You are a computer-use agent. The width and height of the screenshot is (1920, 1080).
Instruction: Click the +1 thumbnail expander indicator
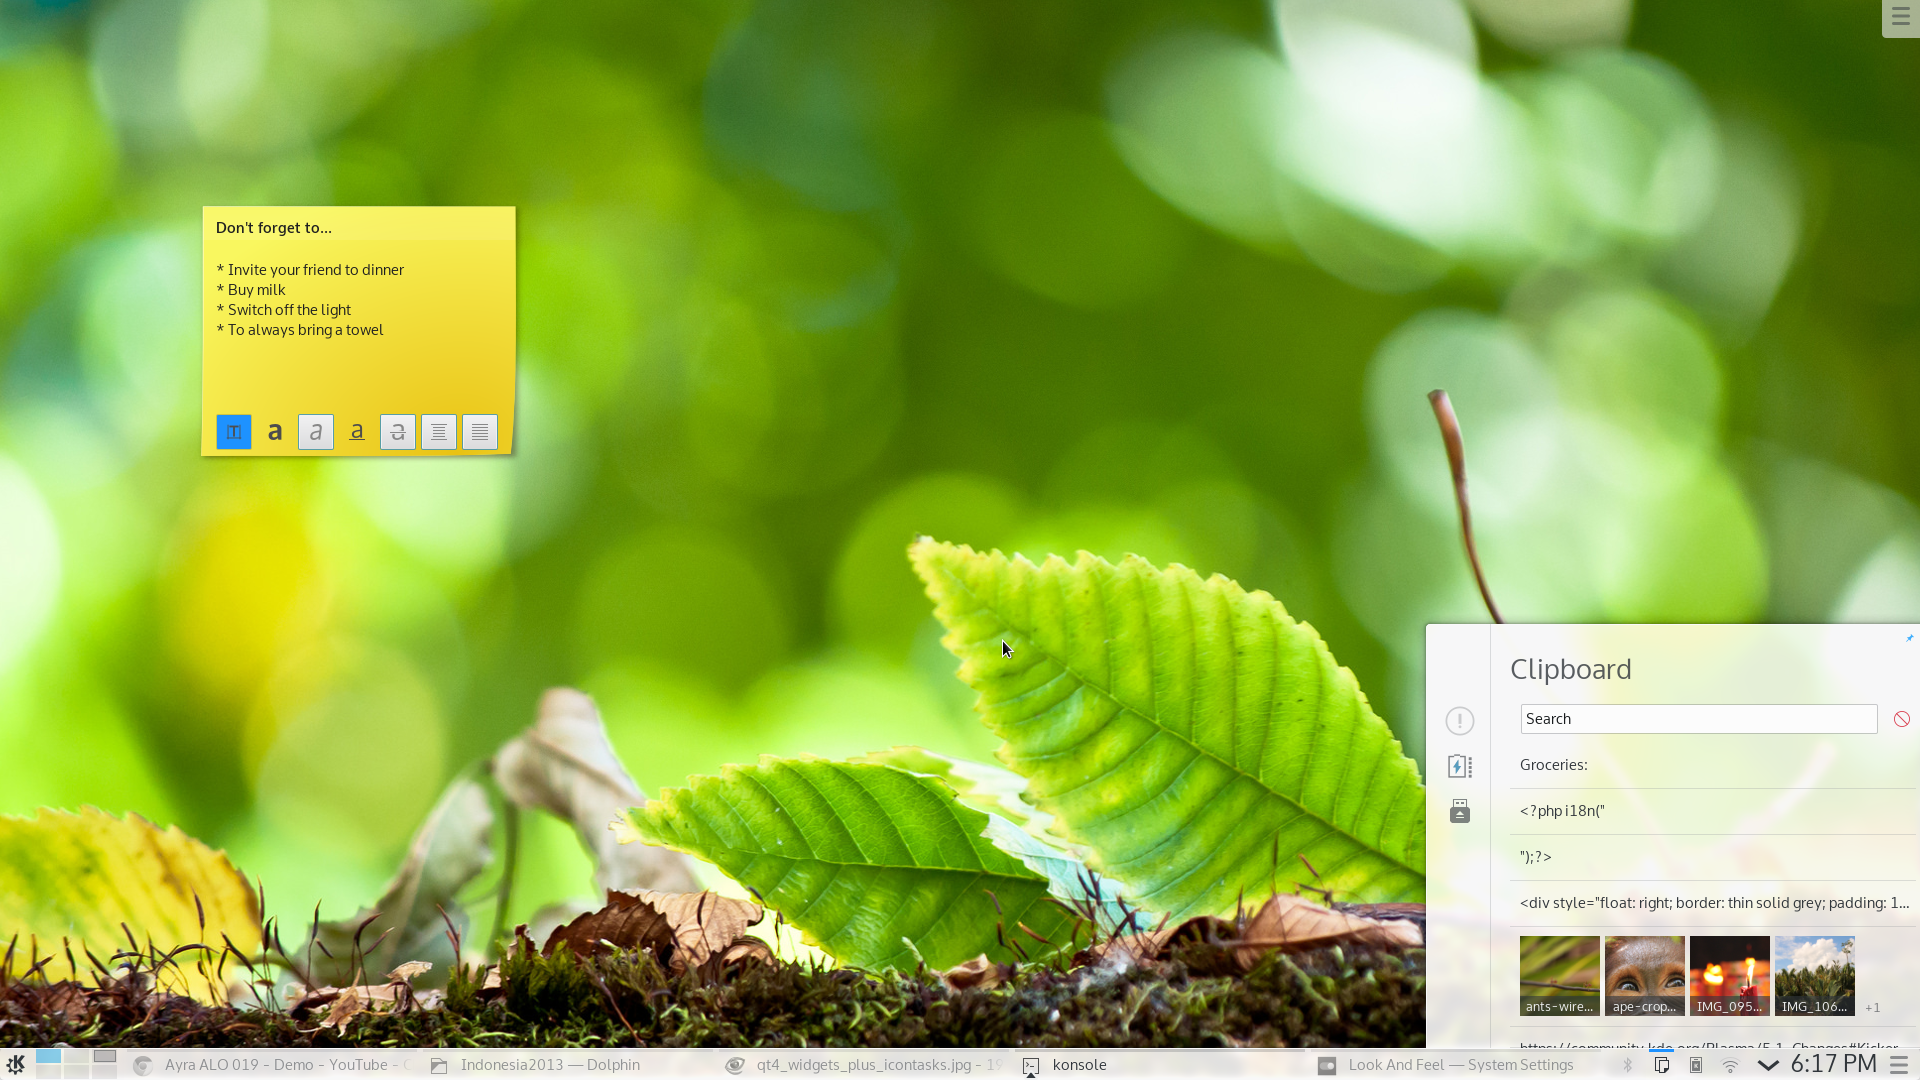coord(1873,1007)
